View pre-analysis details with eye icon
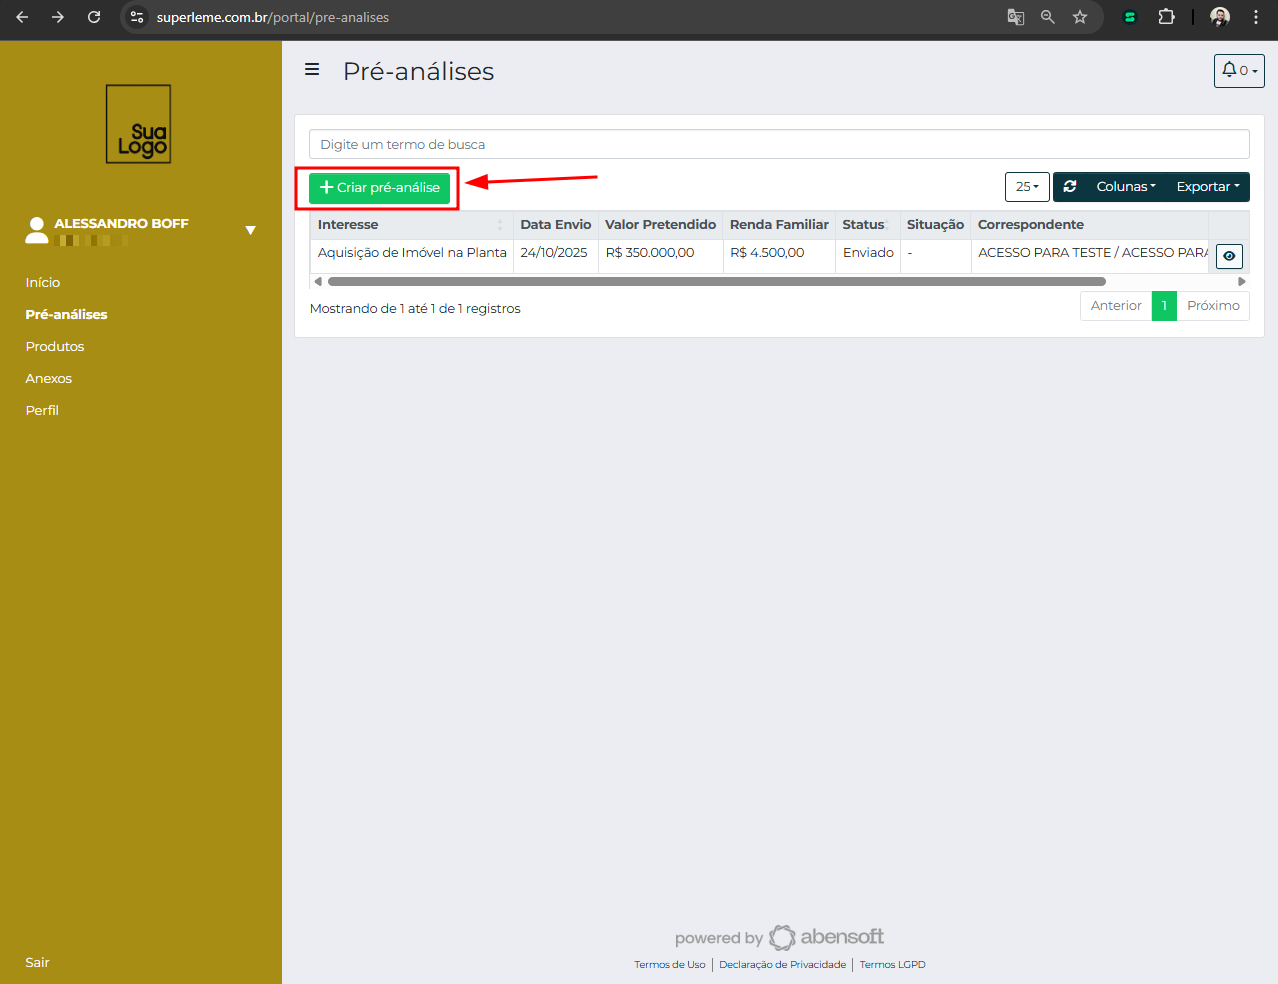 coord(1229,256)
